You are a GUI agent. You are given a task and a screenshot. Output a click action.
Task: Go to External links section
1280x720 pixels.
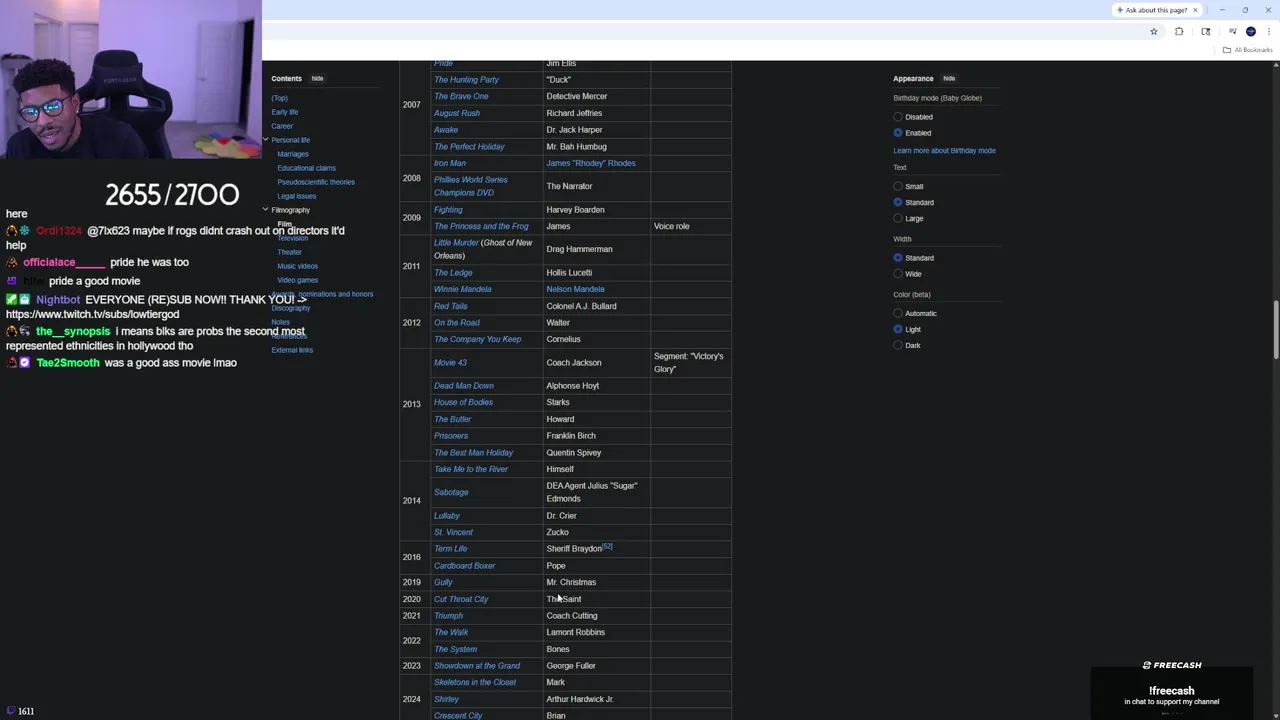[x=292, y=350]
